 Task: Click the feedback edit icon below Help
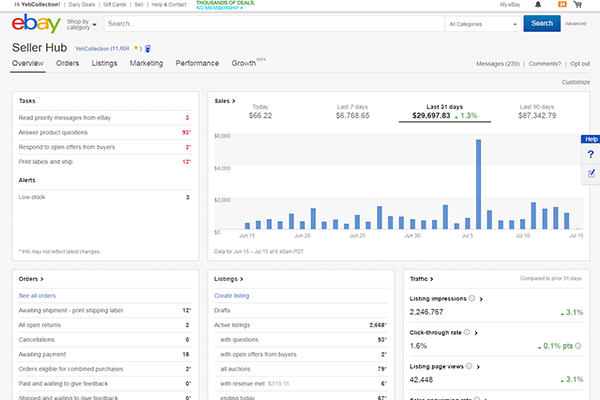(591, 173)
